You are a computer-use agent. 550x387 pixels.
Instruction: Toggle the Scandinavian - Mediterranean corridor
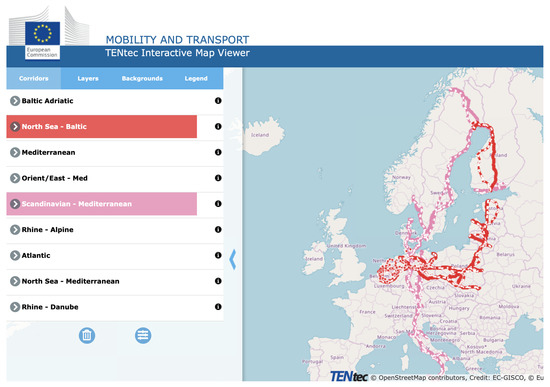(x=102, y=203)
